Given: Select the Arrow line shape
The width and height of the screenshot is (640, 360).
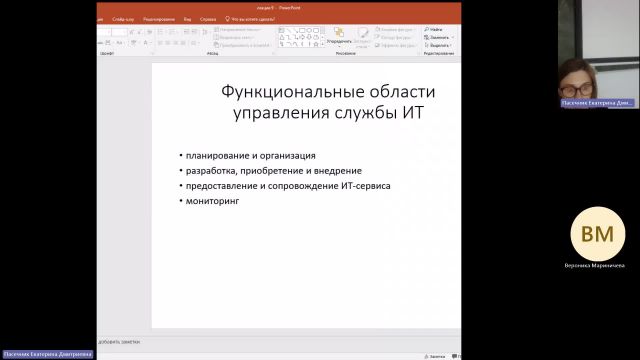Looking at the screenshot, I should coord(295,31).
